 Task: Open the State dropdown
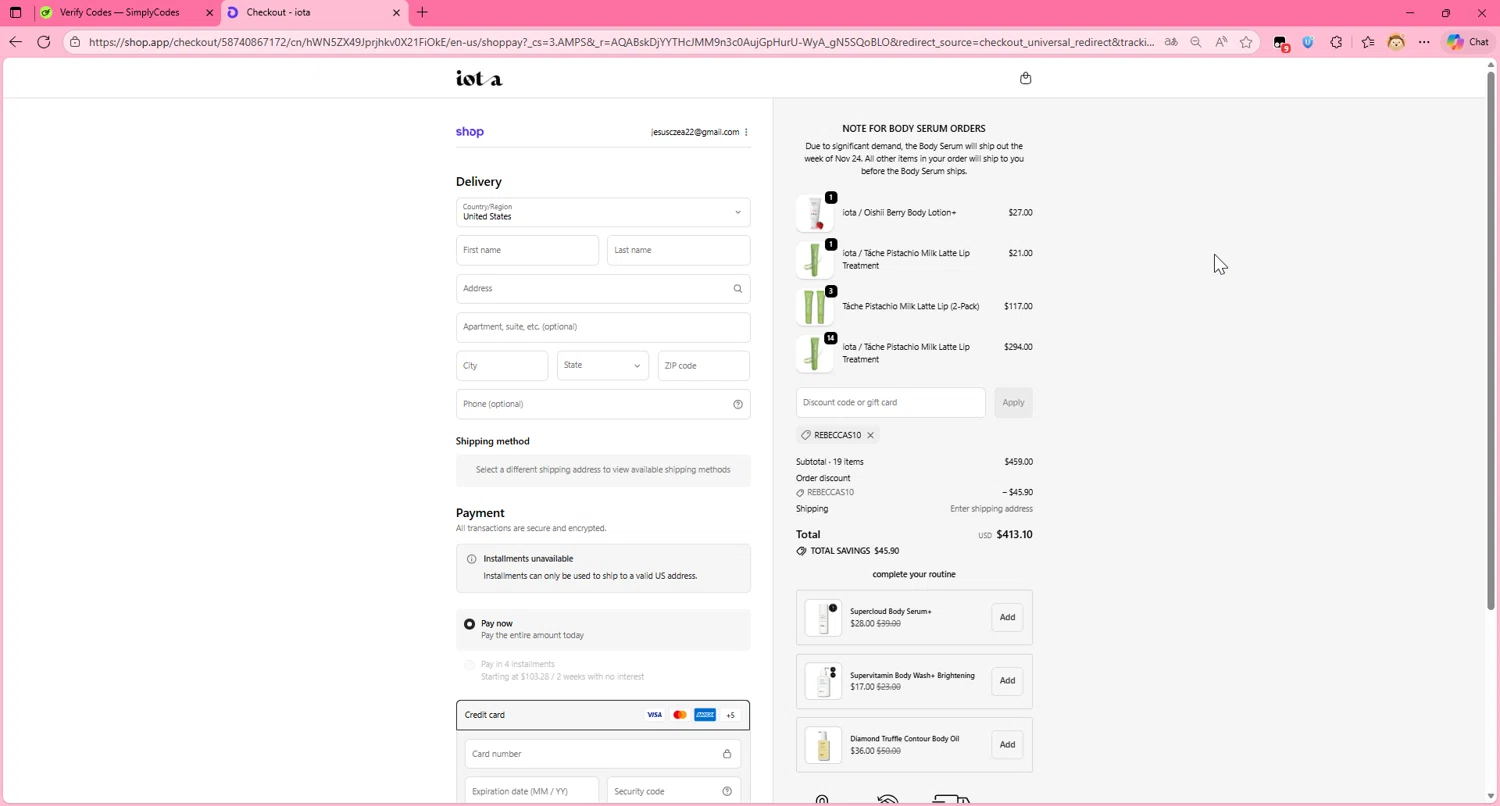click(603, 366)
